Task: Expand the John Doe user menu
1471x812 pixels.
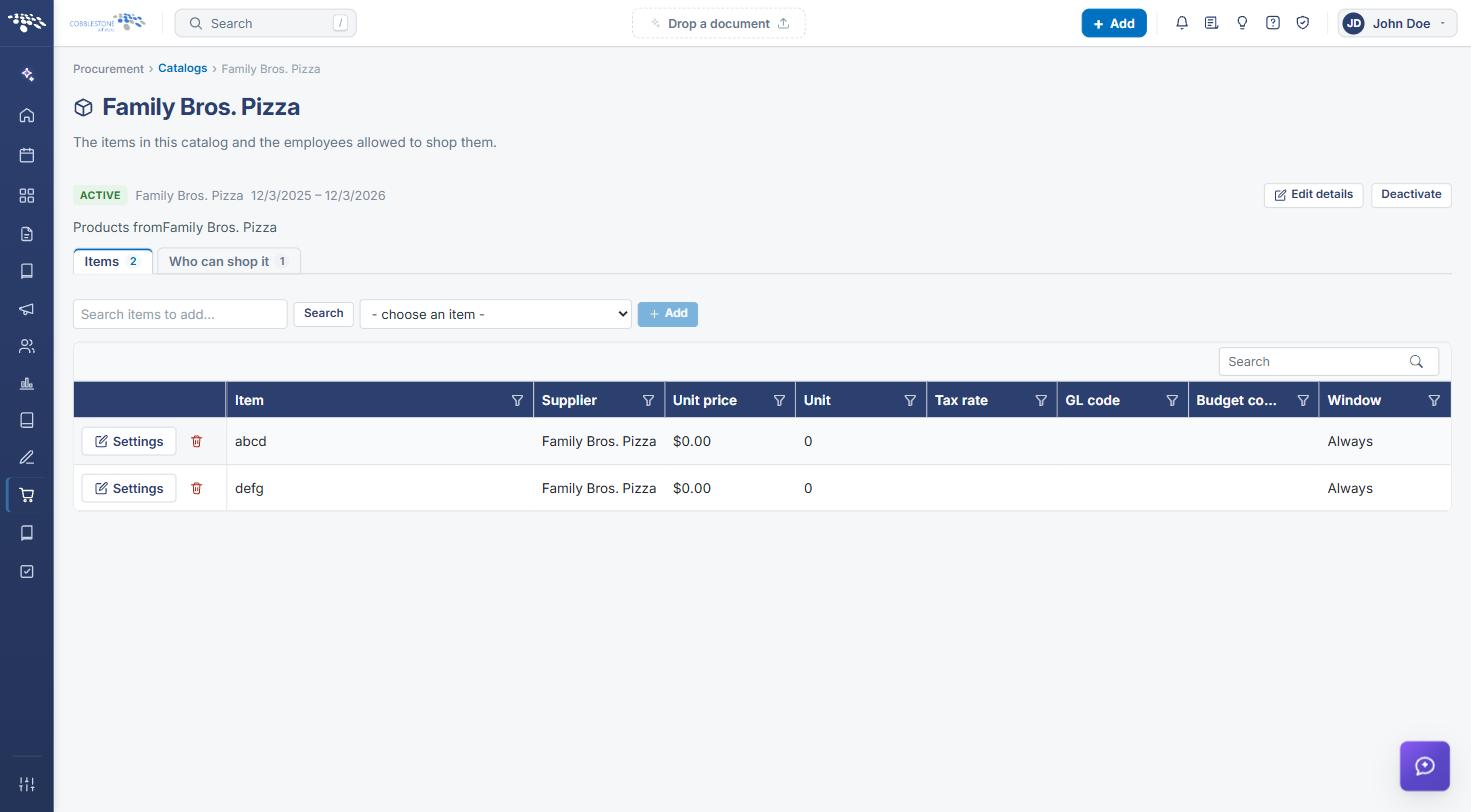Action: click(1398, 23)
